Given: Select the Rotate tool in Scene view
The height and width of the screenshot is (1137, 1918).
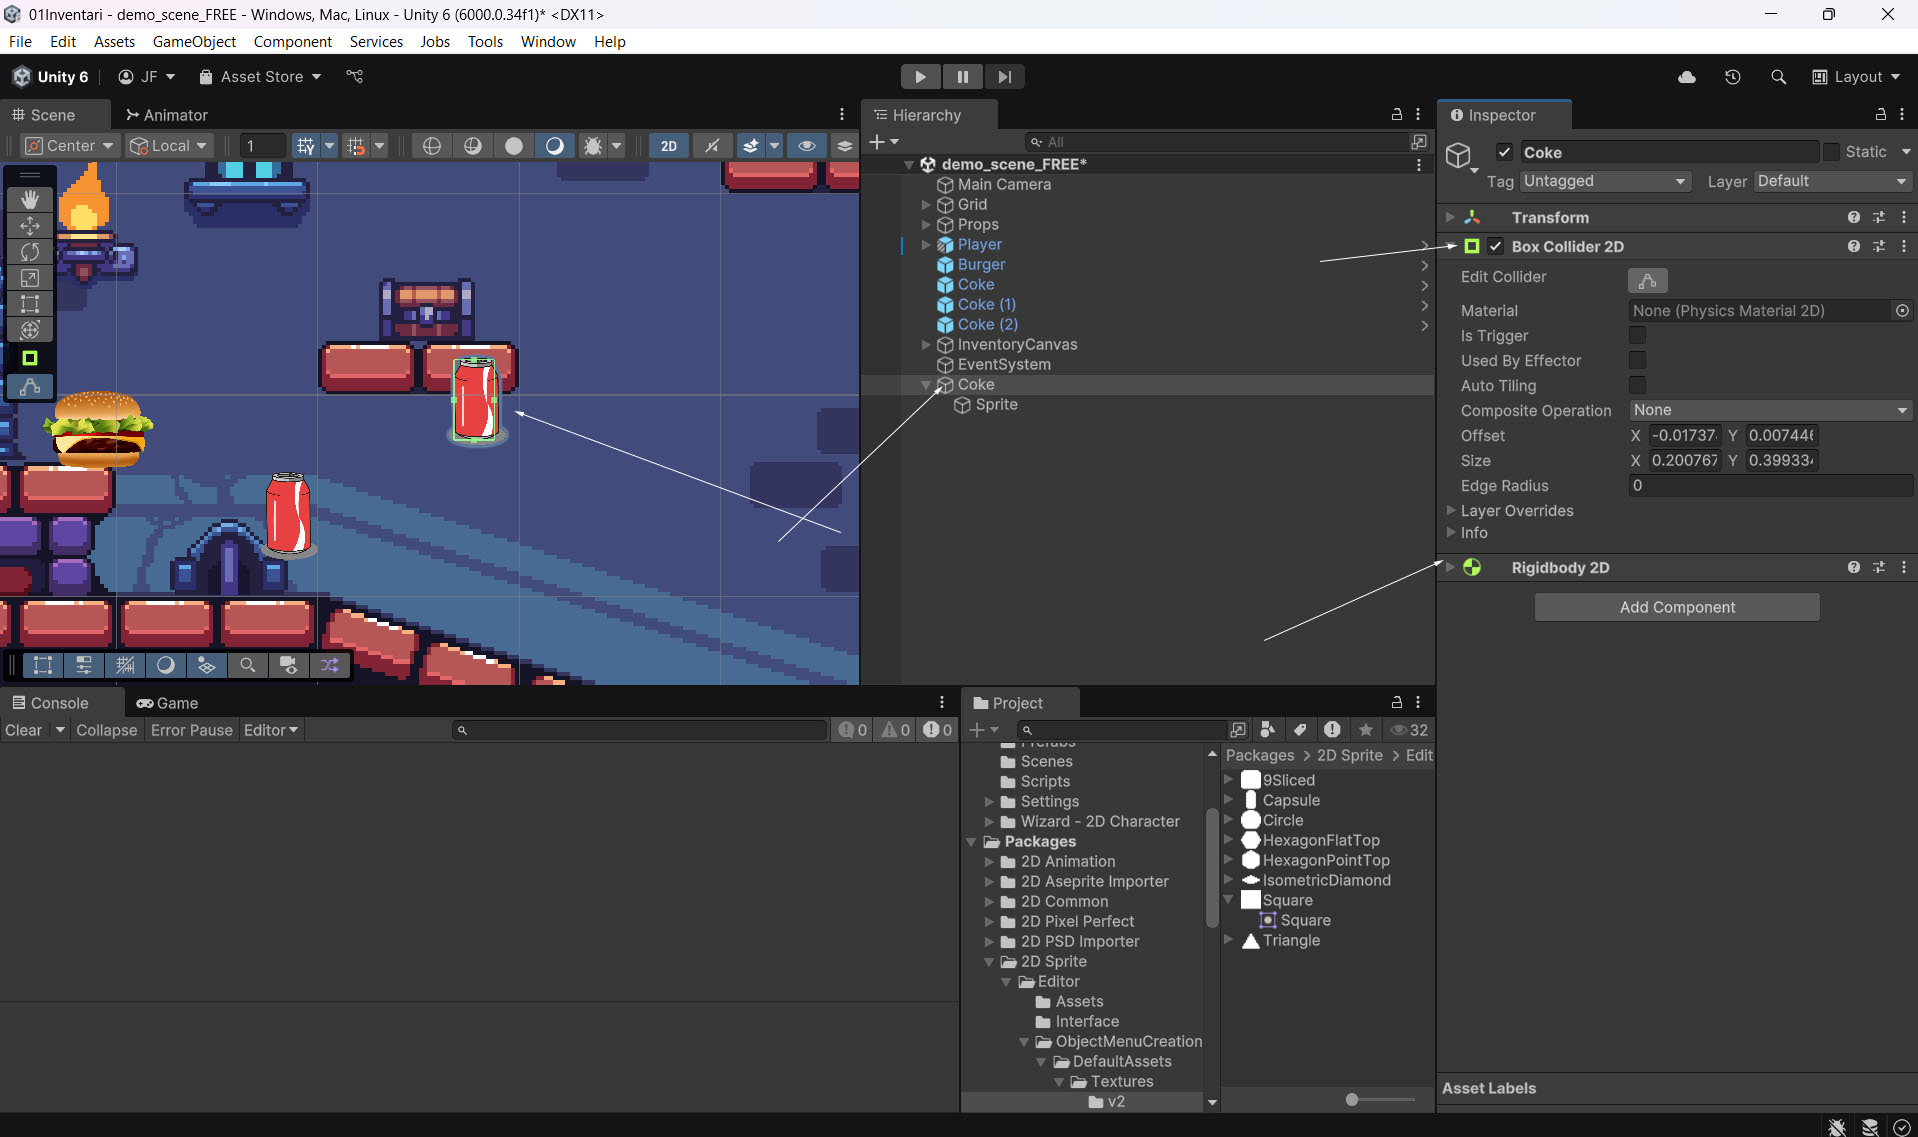Looking at the screenshot, I should click(30, 252).
